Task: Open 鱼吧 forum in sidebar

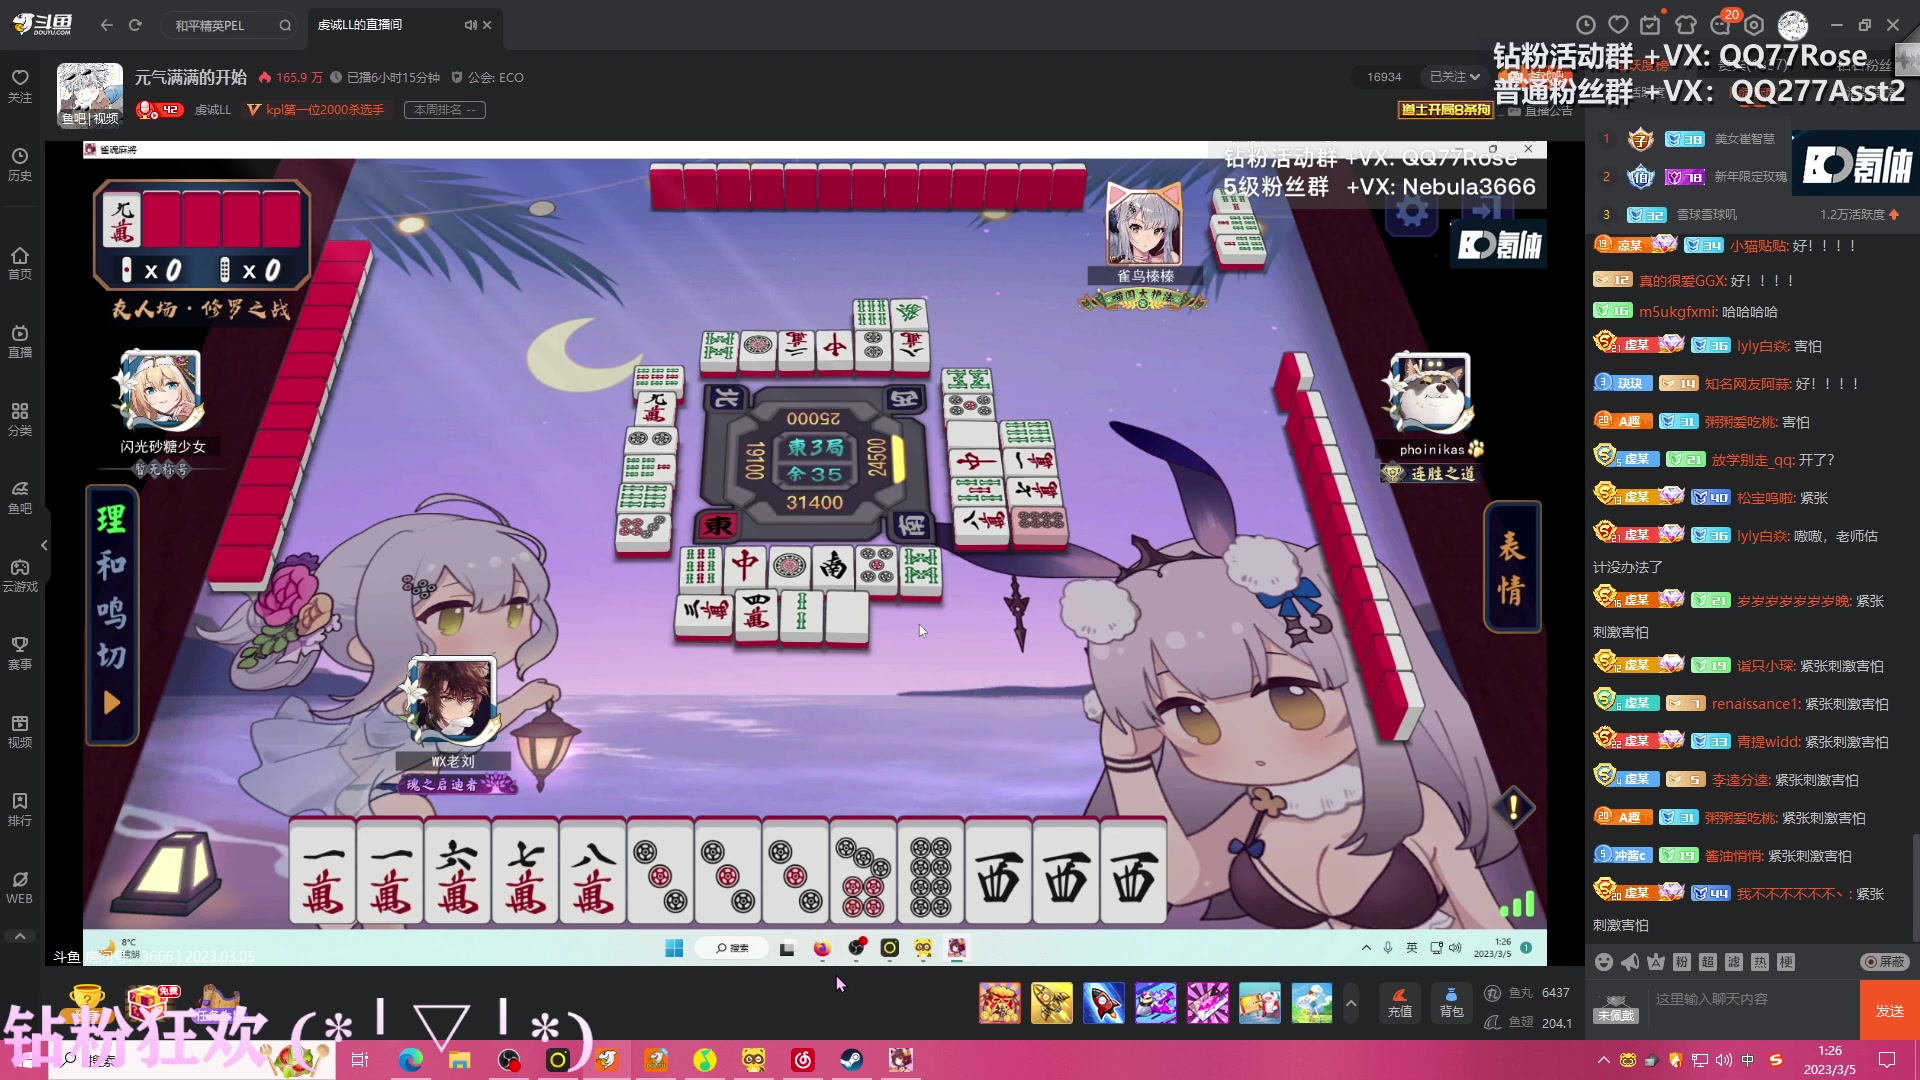Action: [20, 498]
